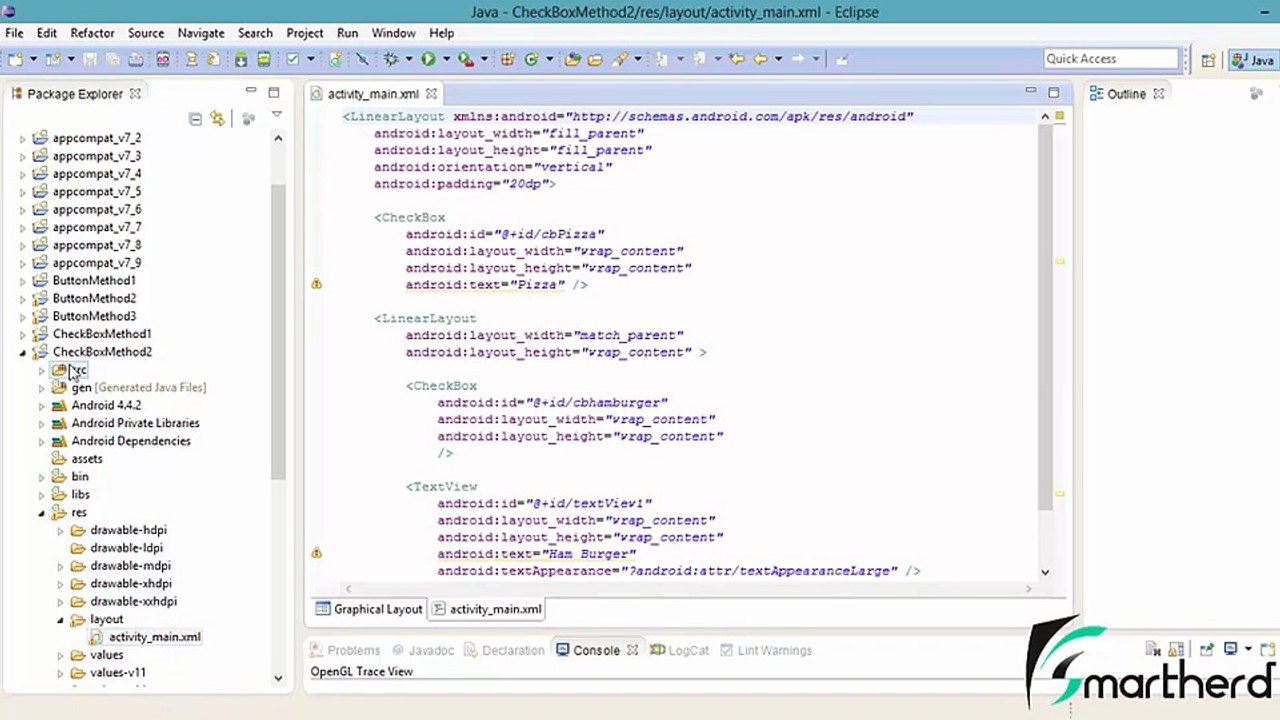Click the Open Type icon in toolbar

coord(573,59)
